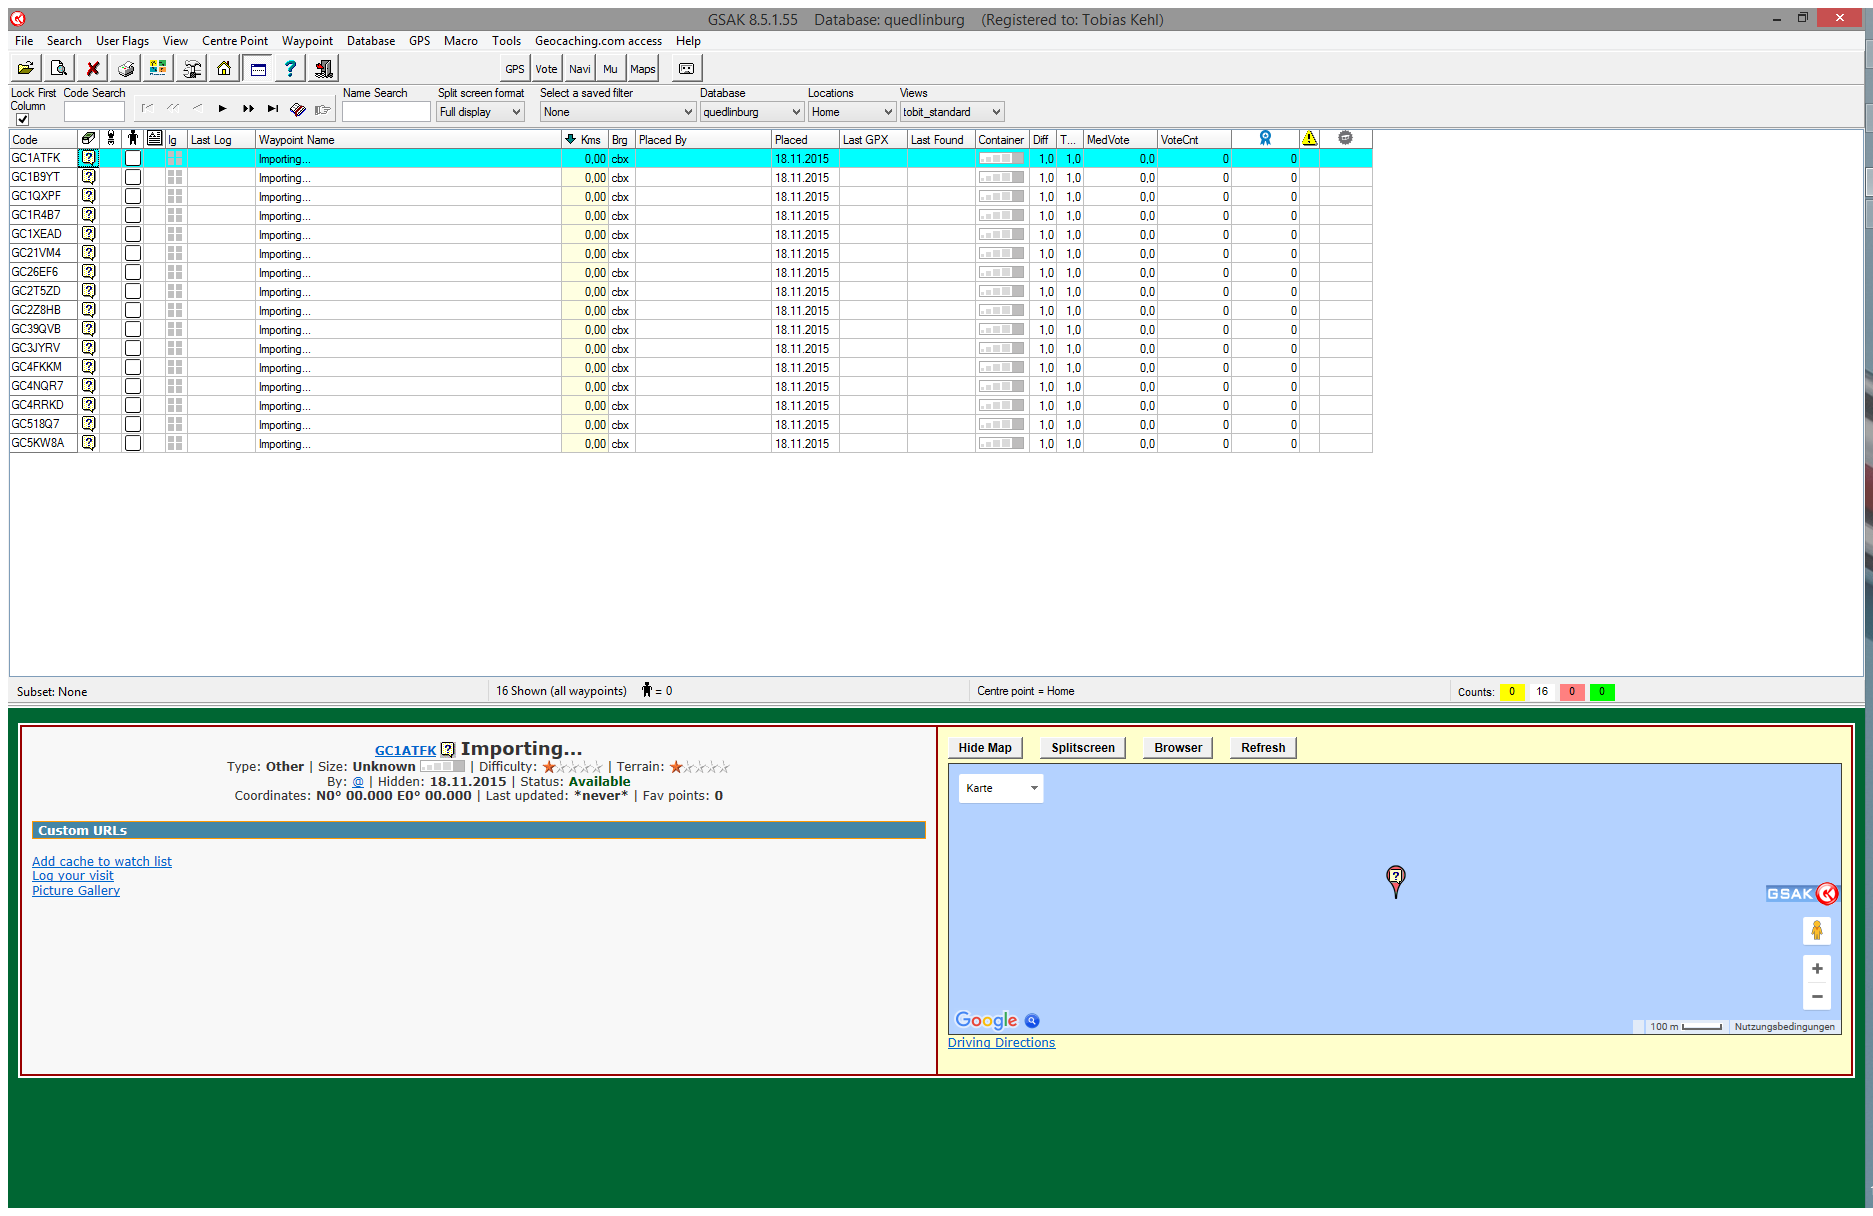Click the home toolbar icon
Viewport: 1873px width, 1216px height.
pos(224,68)
